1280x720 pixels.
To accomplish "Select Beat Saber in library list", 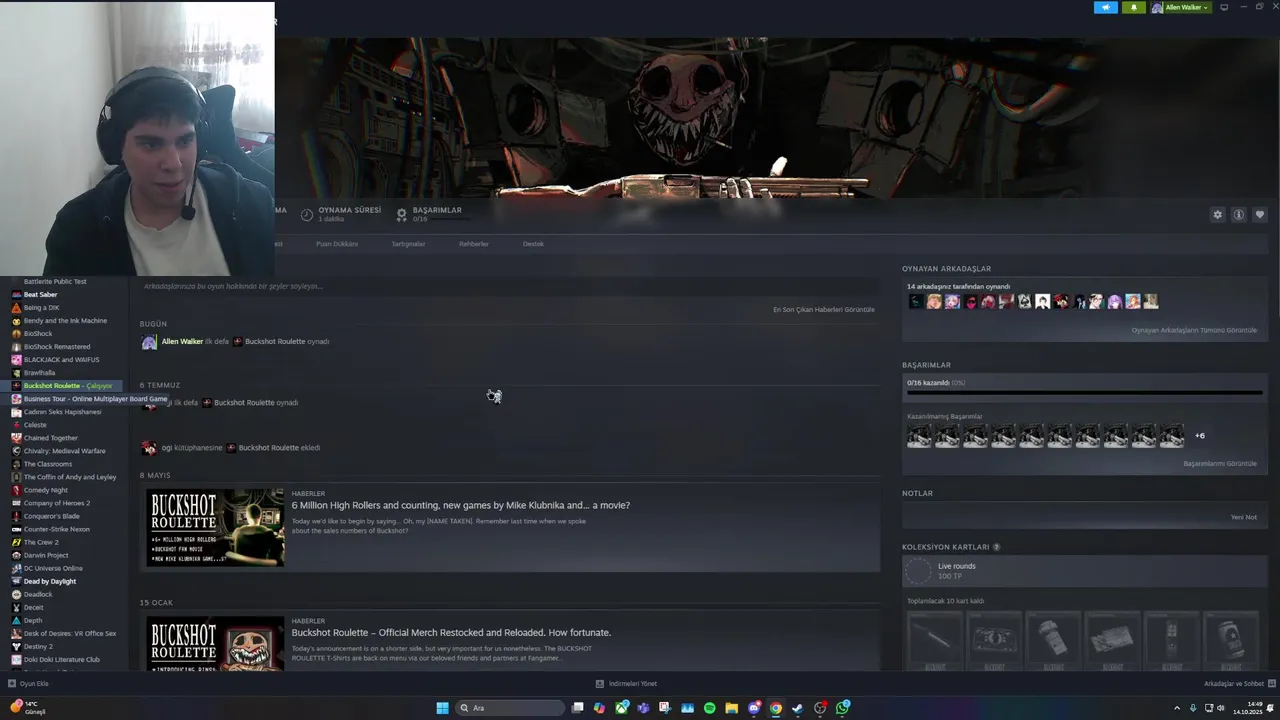I will tap(40, 295).
